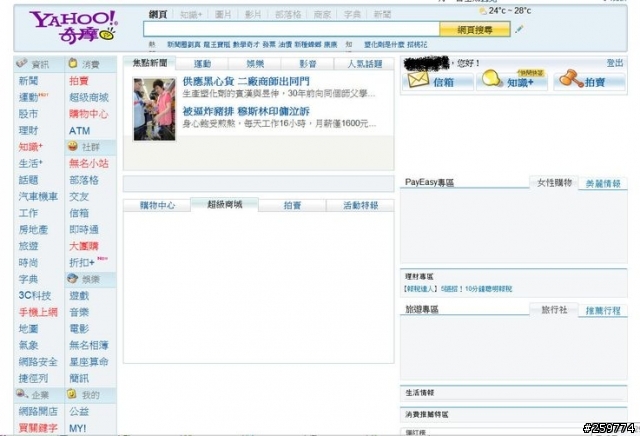Select the 知識+ search tab
This screenshot has height=436, width=640.
click(191, 15)
